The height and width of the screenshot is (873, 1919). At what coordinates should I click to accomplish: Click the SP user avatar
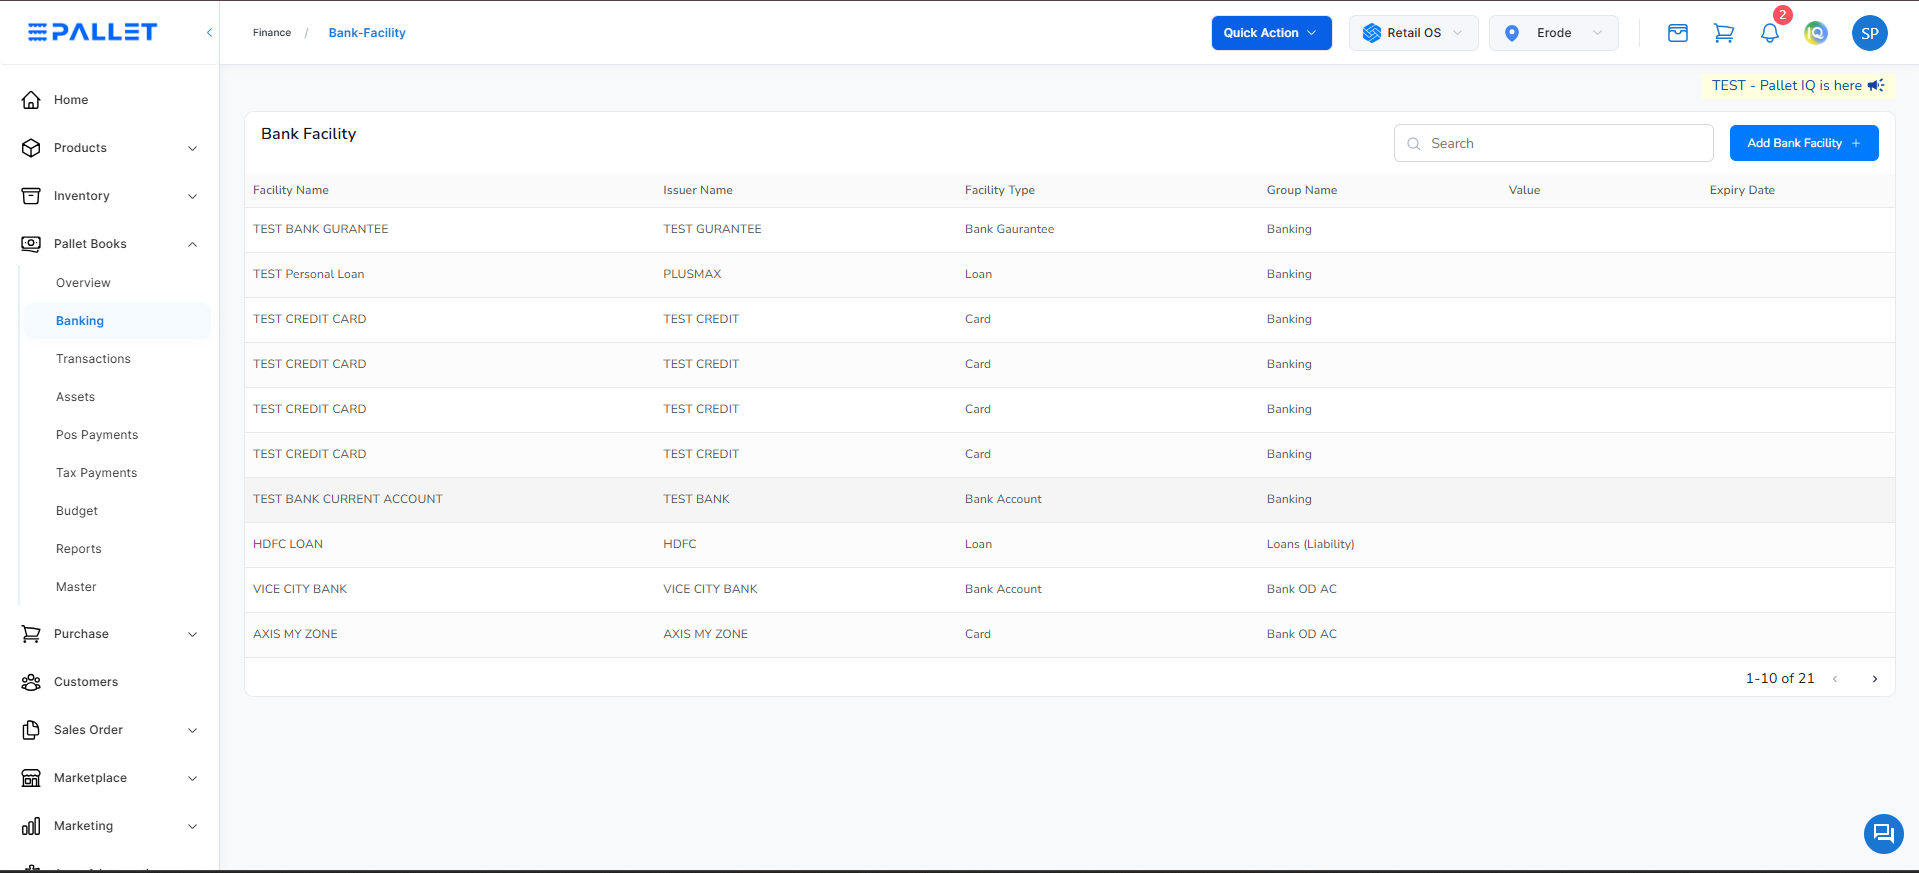pos(1869,33)
